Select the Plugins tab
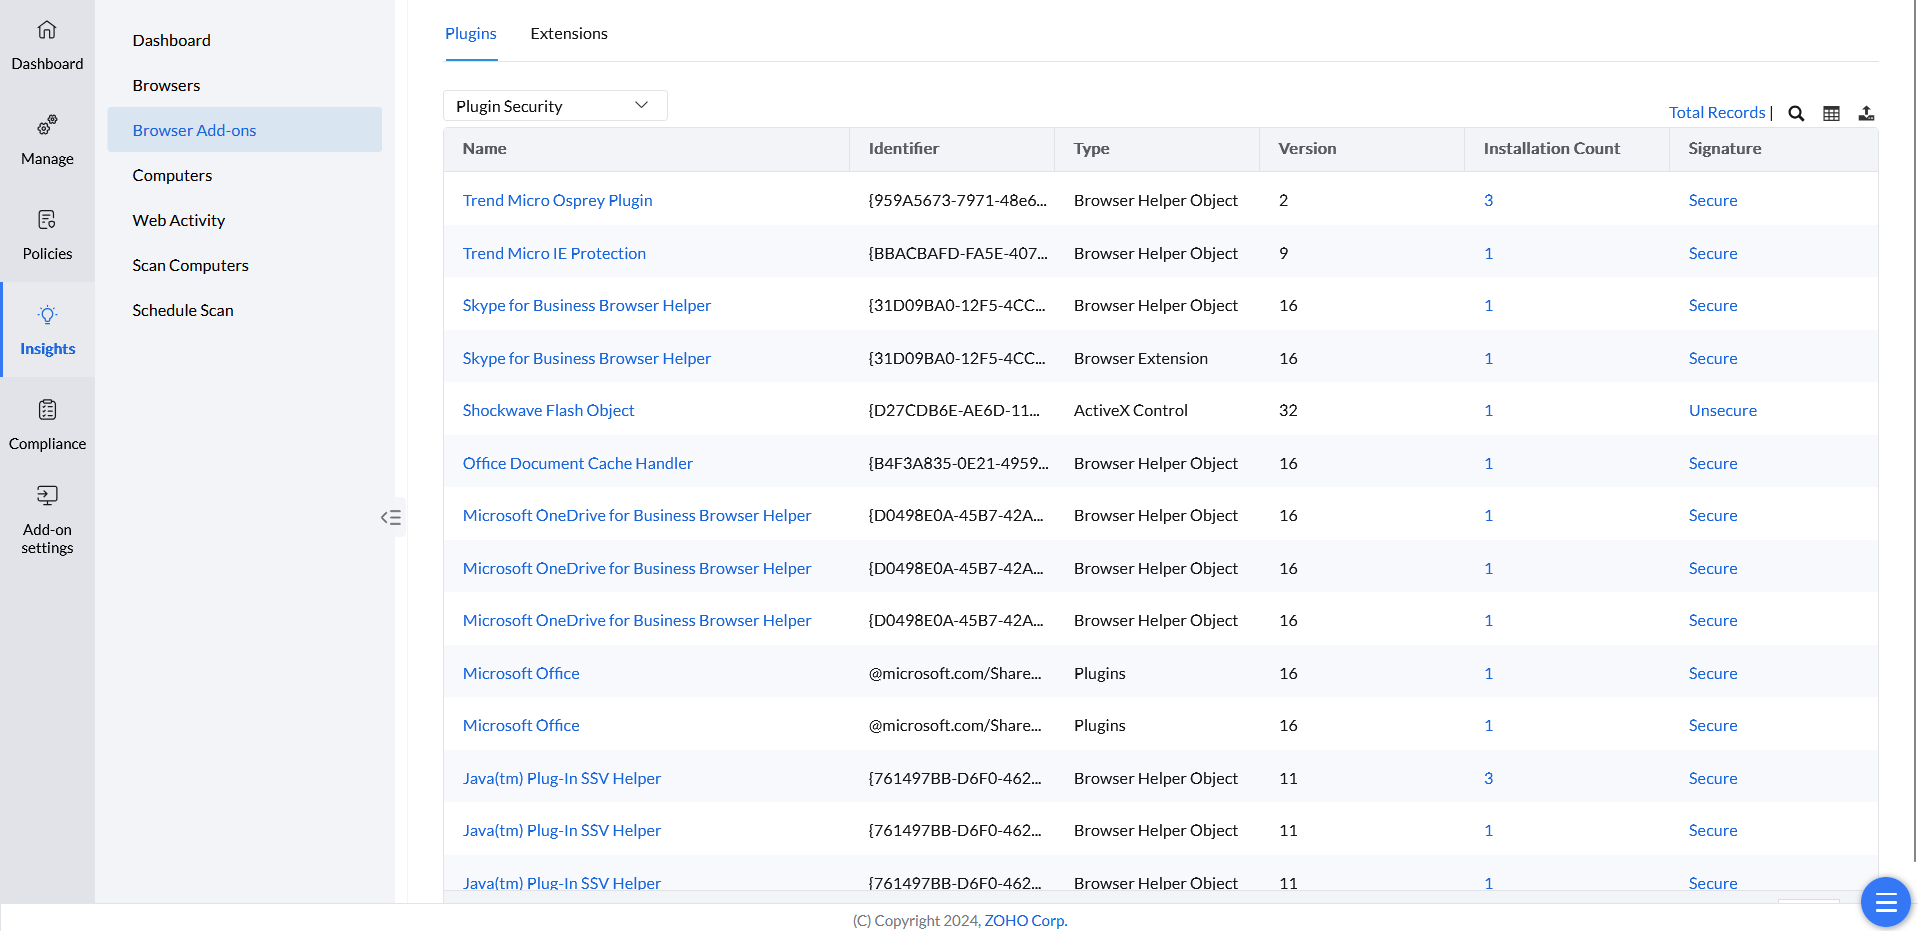 click(x=470, y=34)
